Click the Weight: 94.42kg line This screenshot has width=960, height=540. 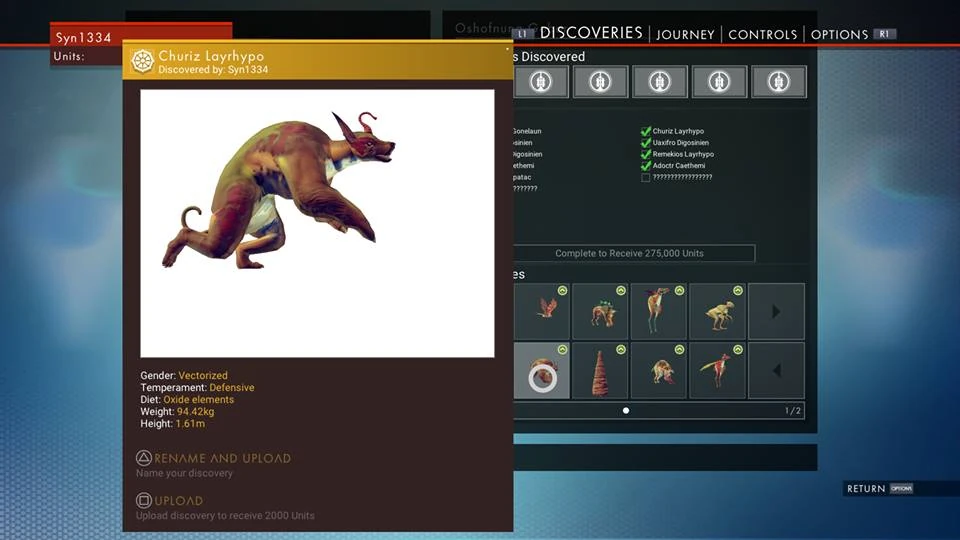pos(177,411)
